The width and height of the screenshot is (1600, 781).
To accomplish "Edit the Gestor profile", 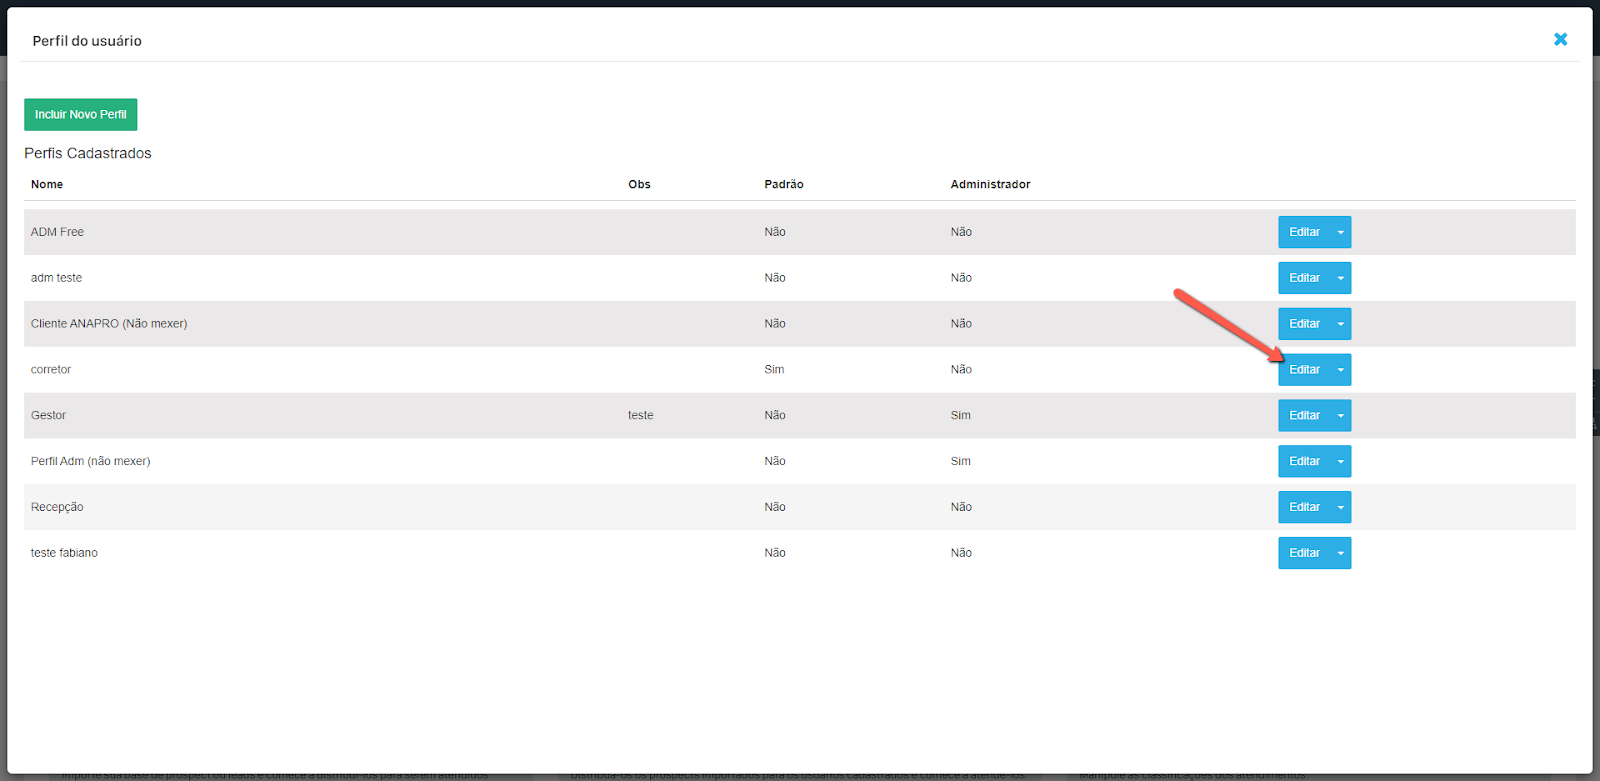I will (x=1304, y=416).
